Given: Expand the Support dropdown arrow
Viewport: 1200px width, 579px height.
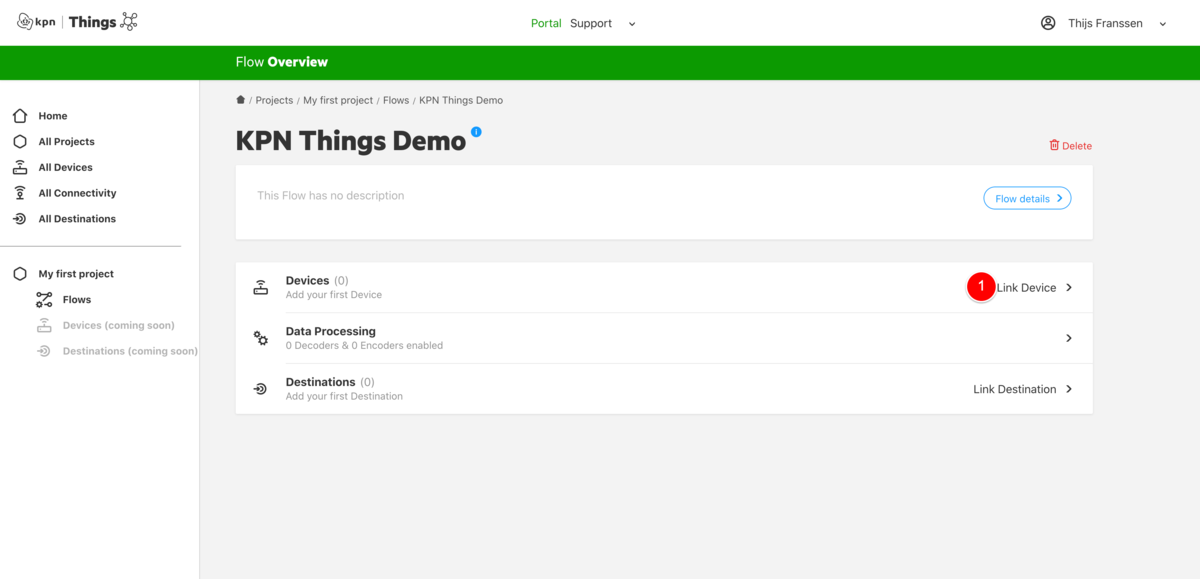Looking at the screenshot, I should (632, 24).
